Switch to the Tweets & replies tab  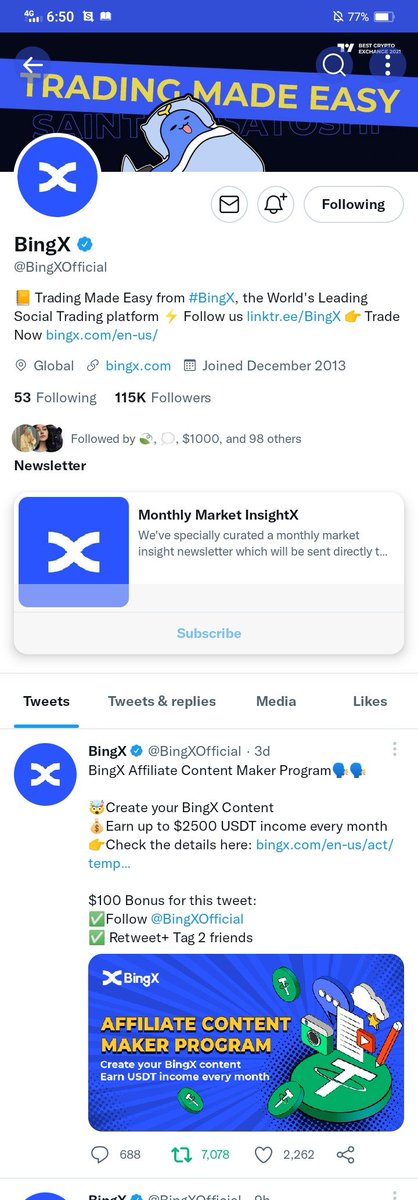(162, 701)
